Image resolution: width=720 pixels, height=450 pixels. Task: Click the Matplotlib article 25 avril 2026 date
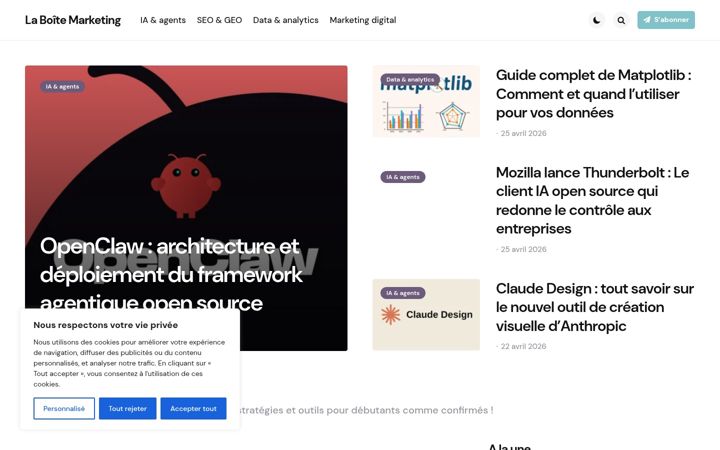tap(523, 133)
